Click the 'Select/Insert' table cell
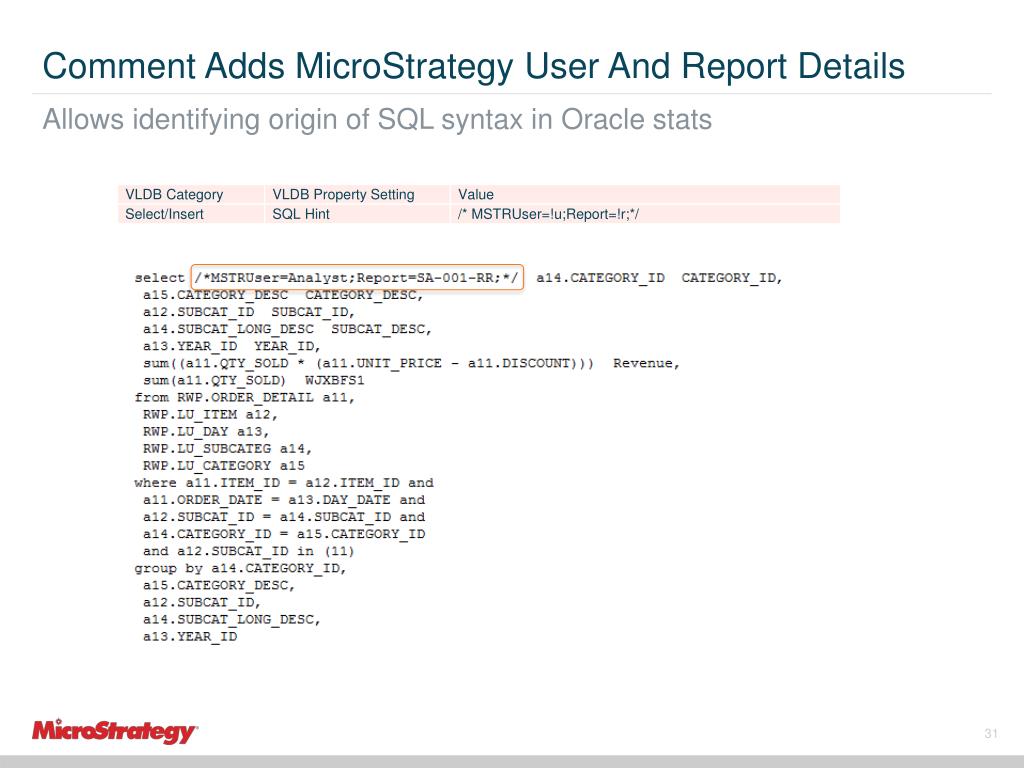This screenshot has width=1024, height=768. 191,214
